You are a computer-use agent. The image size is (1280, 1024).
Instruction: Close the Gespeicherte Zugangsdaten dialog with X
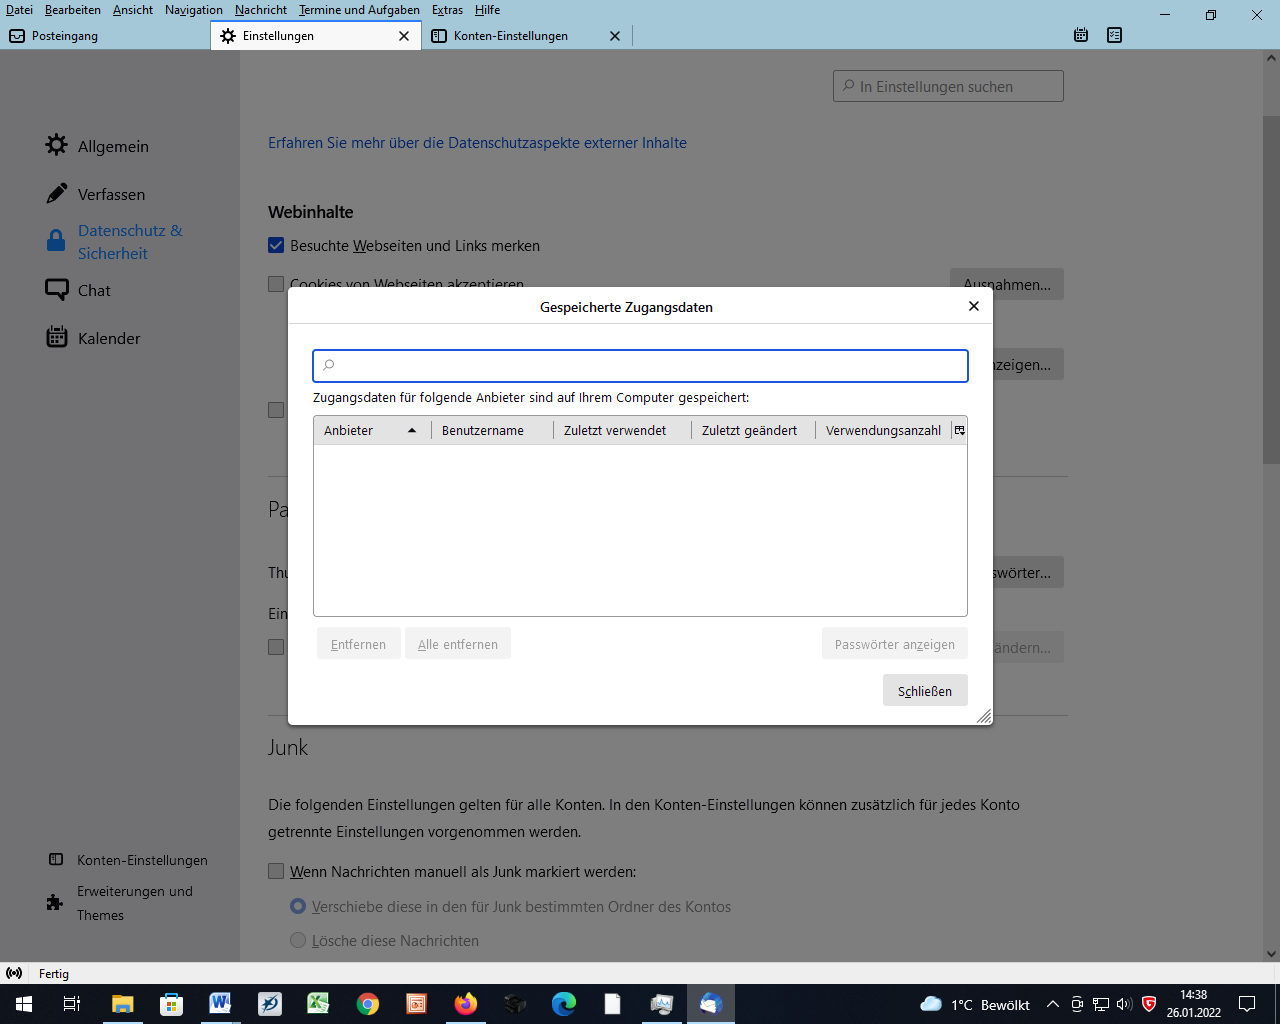[x=974, y=306]
